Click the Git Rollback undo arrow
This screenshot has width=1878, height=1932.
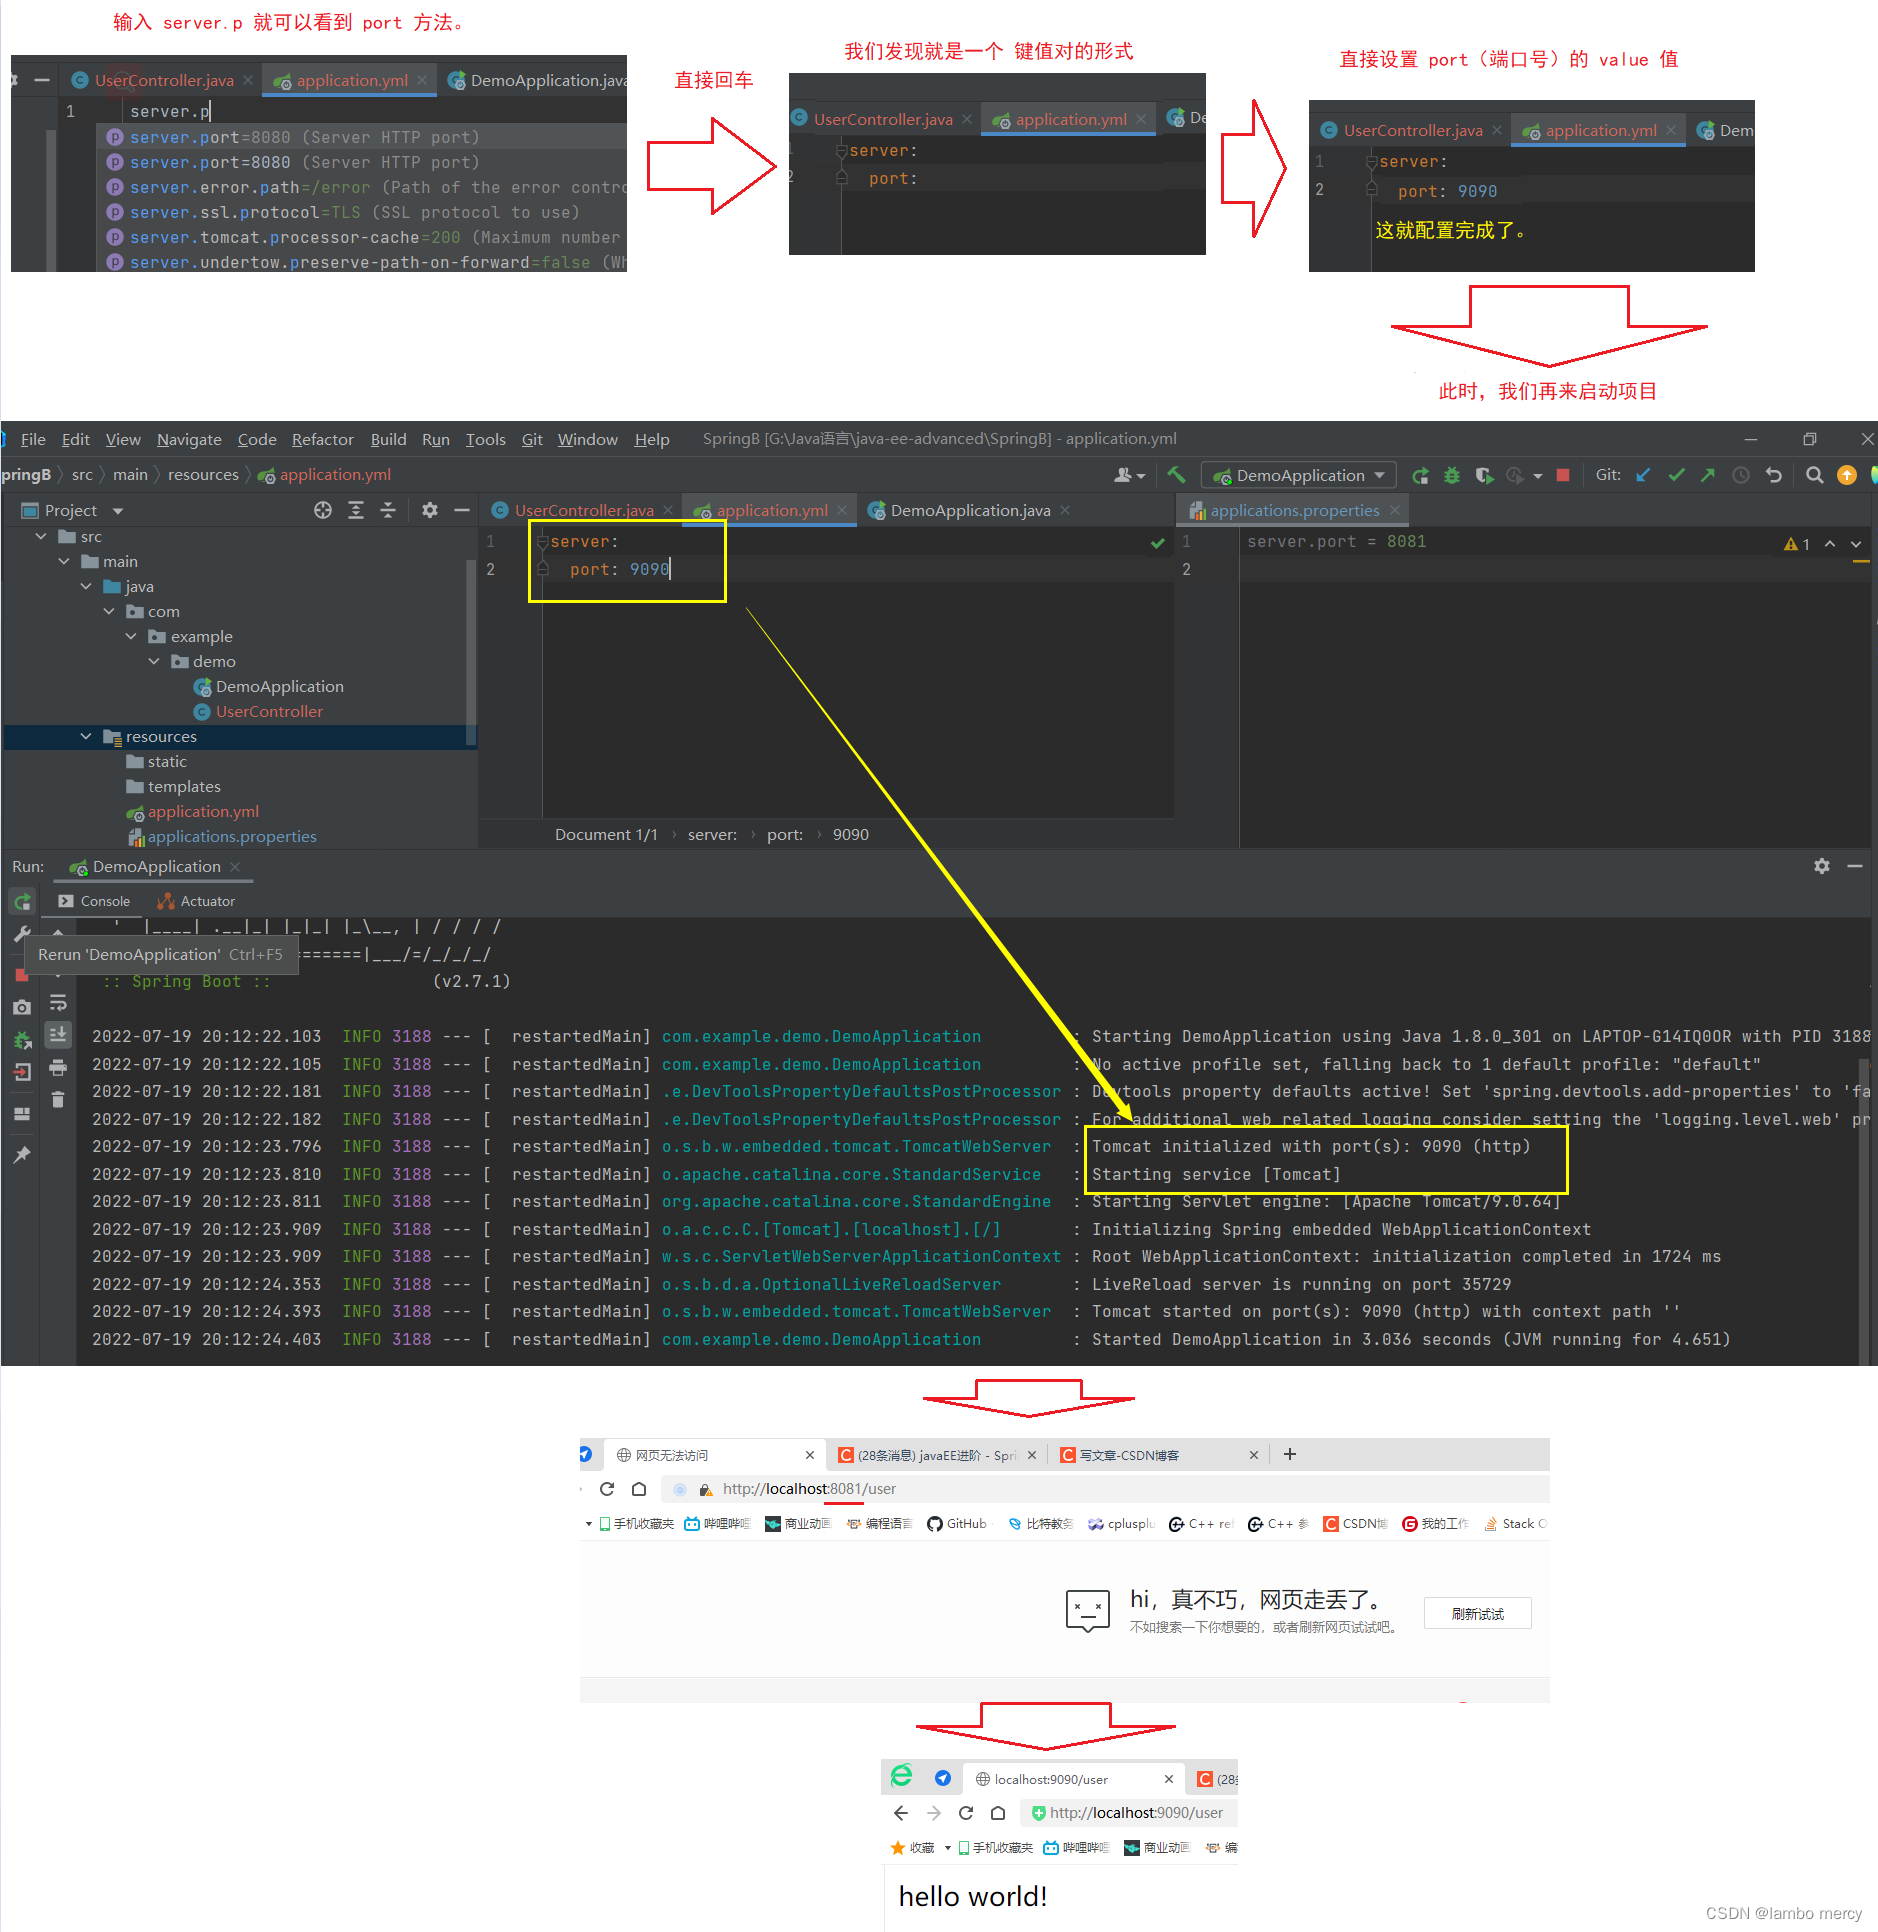click(1774, 476)
